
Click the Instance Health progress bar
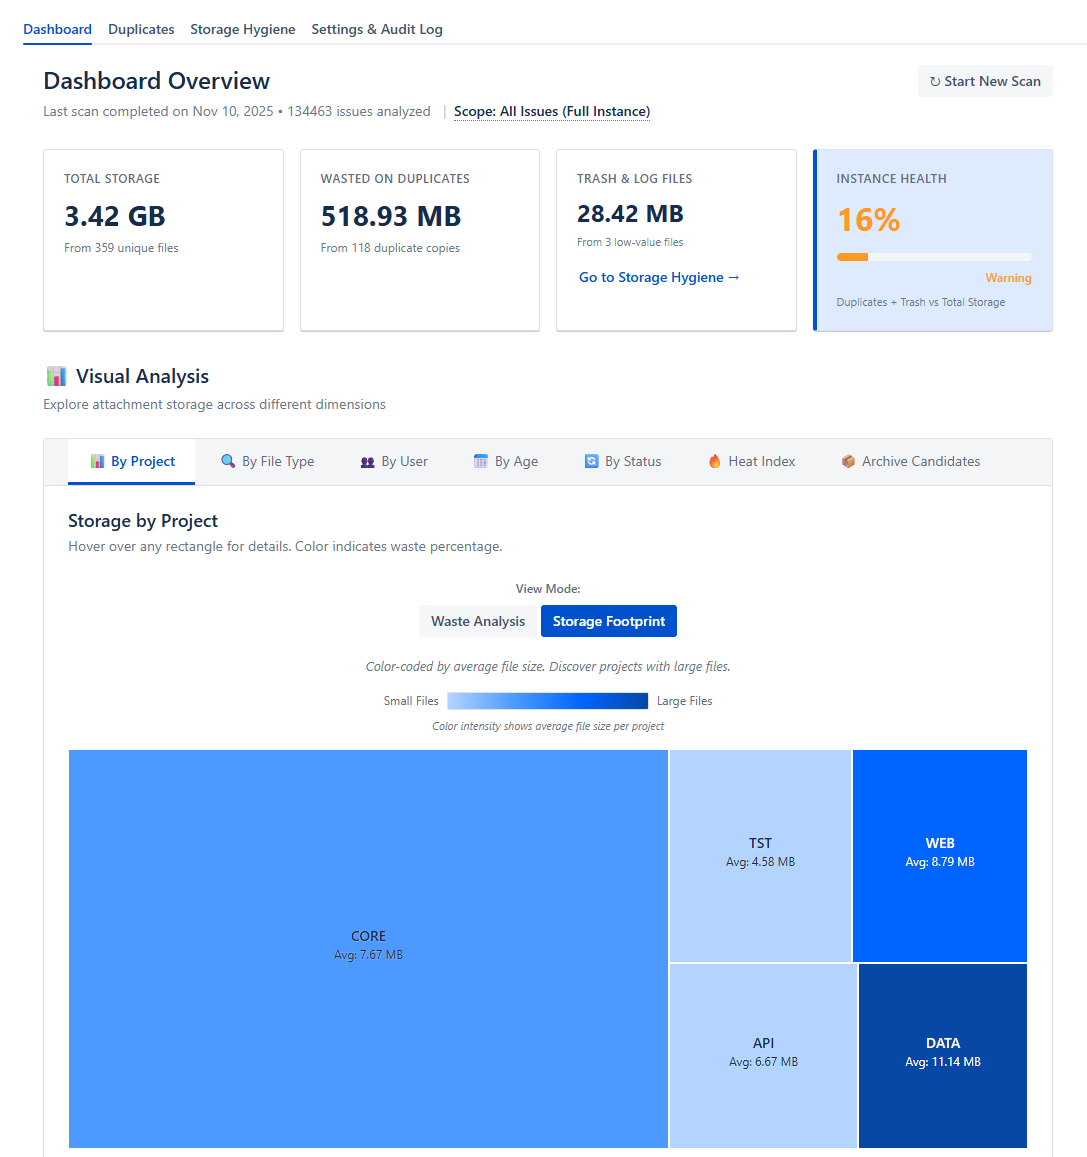(x=934, y=256)
